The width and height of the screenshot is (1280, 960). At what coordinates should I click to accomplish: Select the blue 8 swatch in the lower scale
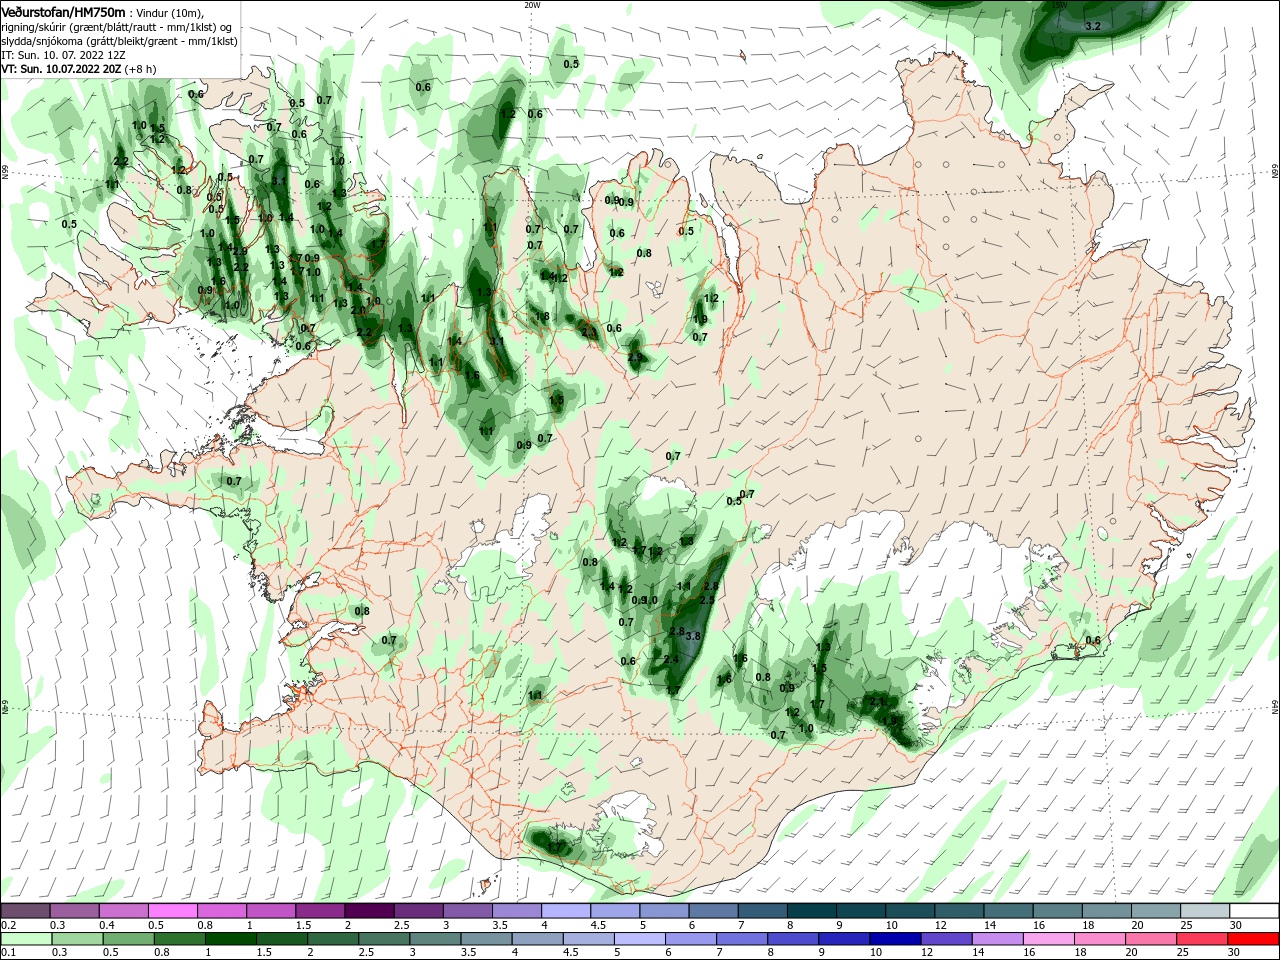point(793,939)
